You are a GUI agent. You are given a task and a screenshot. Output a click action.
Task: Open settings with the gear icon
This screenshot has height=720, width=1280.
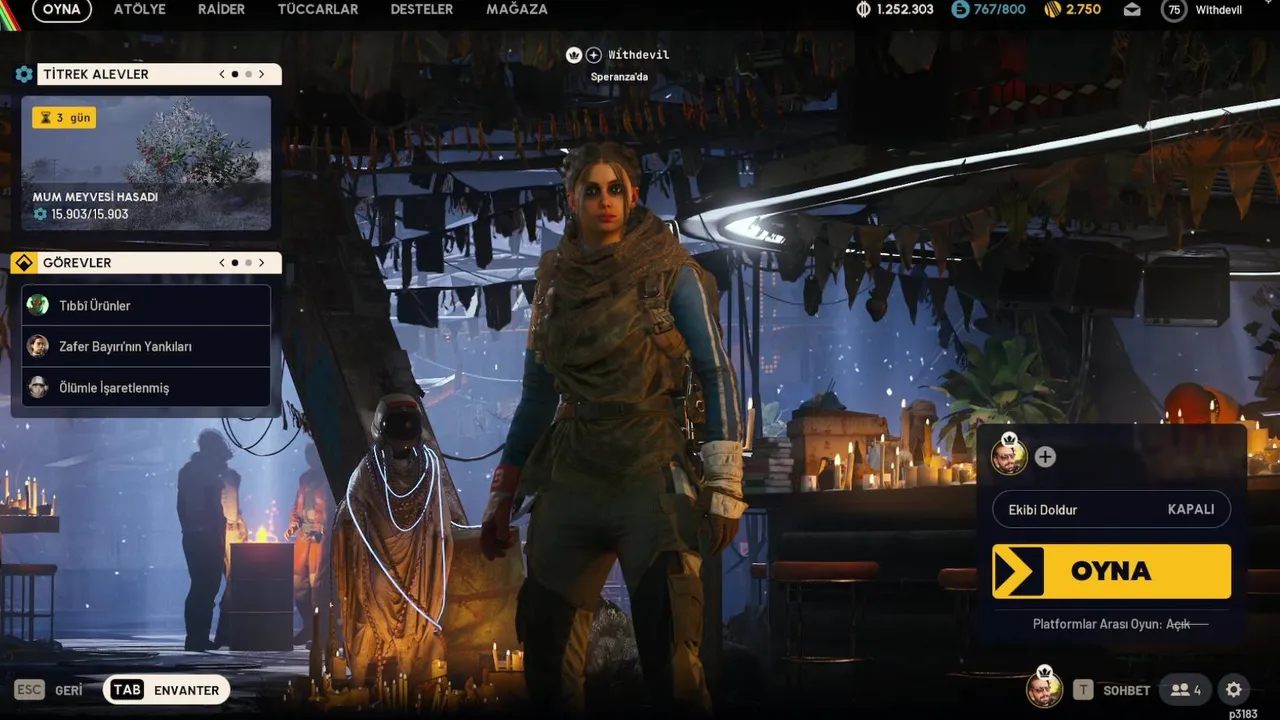[x=1234, y=690]
